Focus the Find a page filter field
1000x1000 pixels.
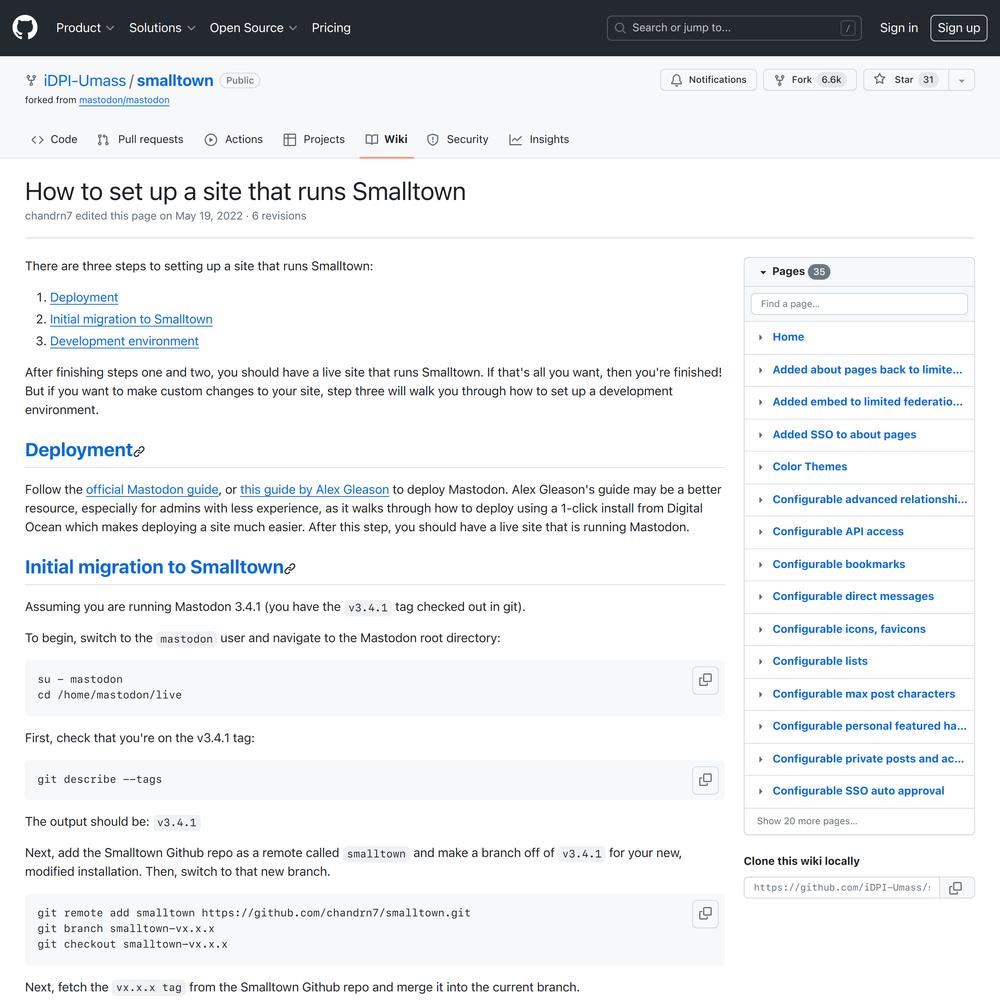click(859, 304)
